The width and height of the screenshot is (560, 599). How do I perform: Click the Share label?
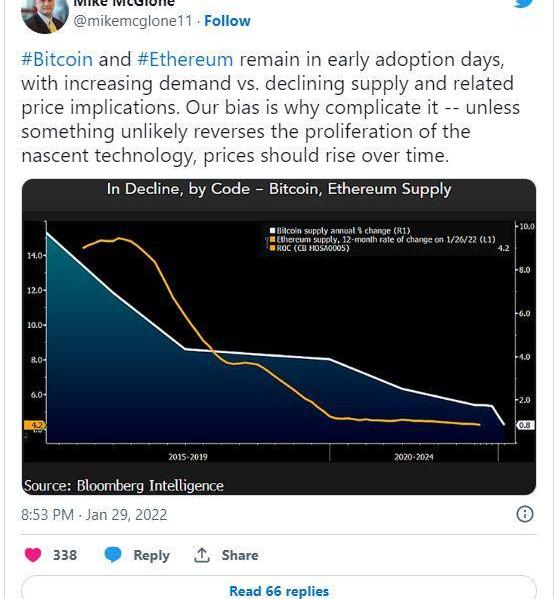click(240, 555)
